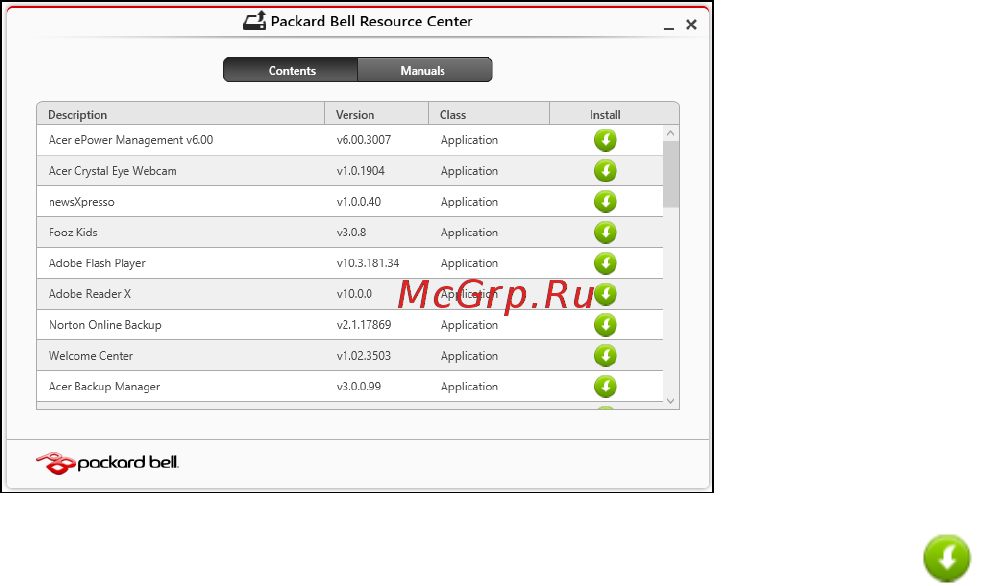Select the Adobe Flash Player entry

[x=350, y=263]
